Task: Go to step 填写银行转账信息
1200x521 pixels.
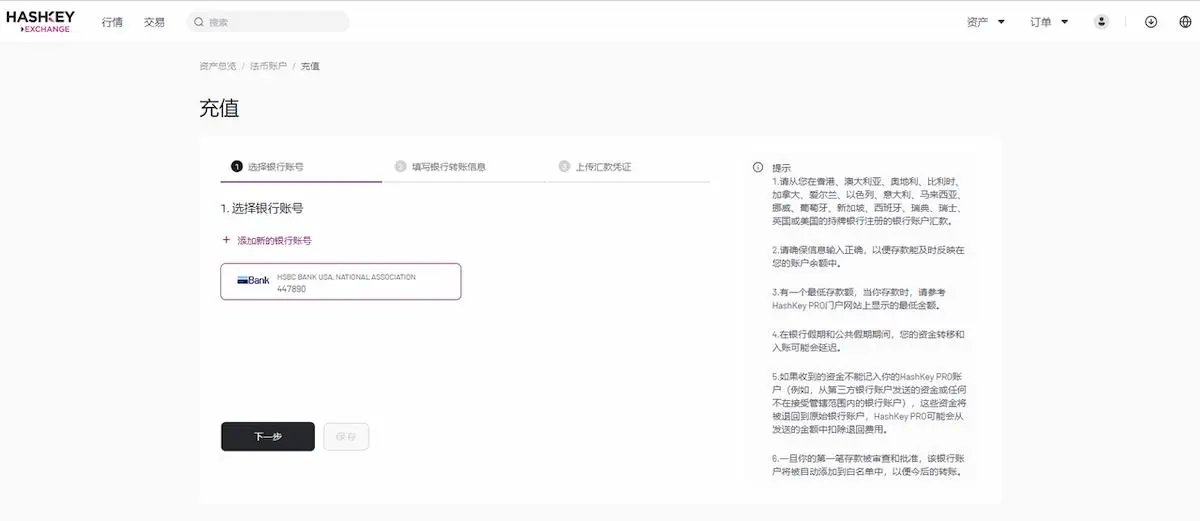Action: [440, 167]
